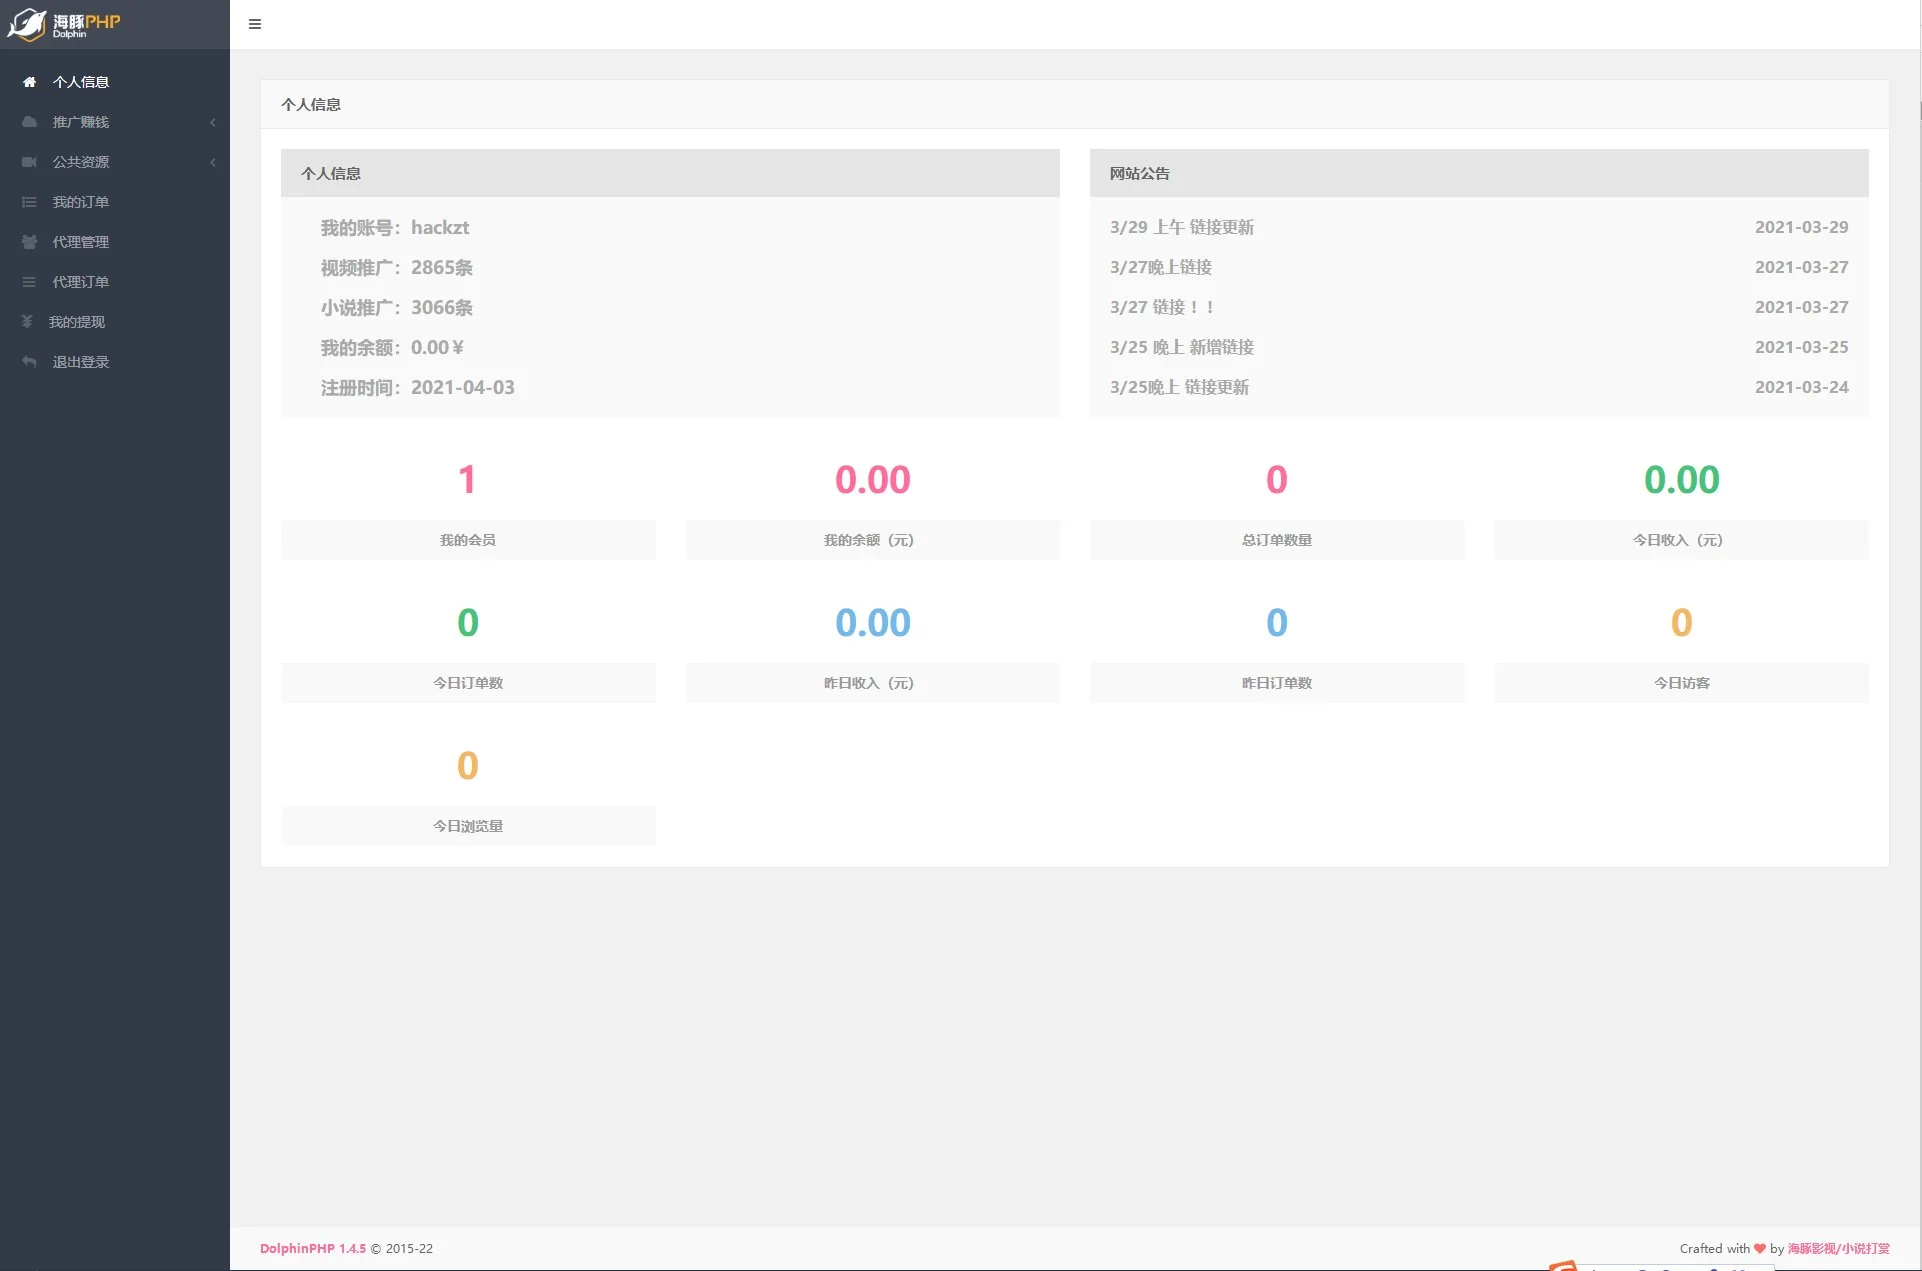The height and width of the screenshot is (1271, 1922).
Task: Click the 海豚影视/小说打赏 footer link
Action: pyautogui.click(x=1838, y=1248)
